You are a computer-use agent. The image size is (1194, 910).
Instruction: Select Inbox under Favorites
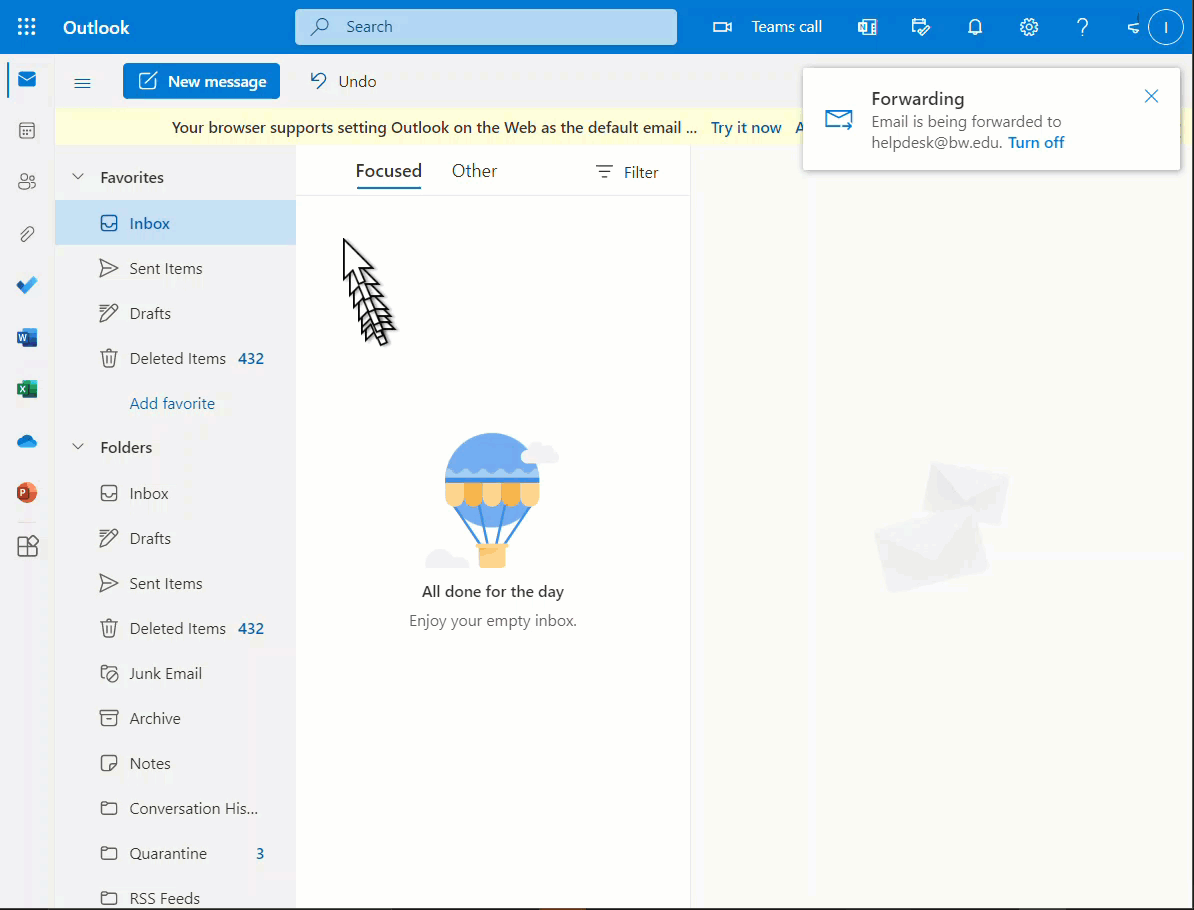pos(176,223)
